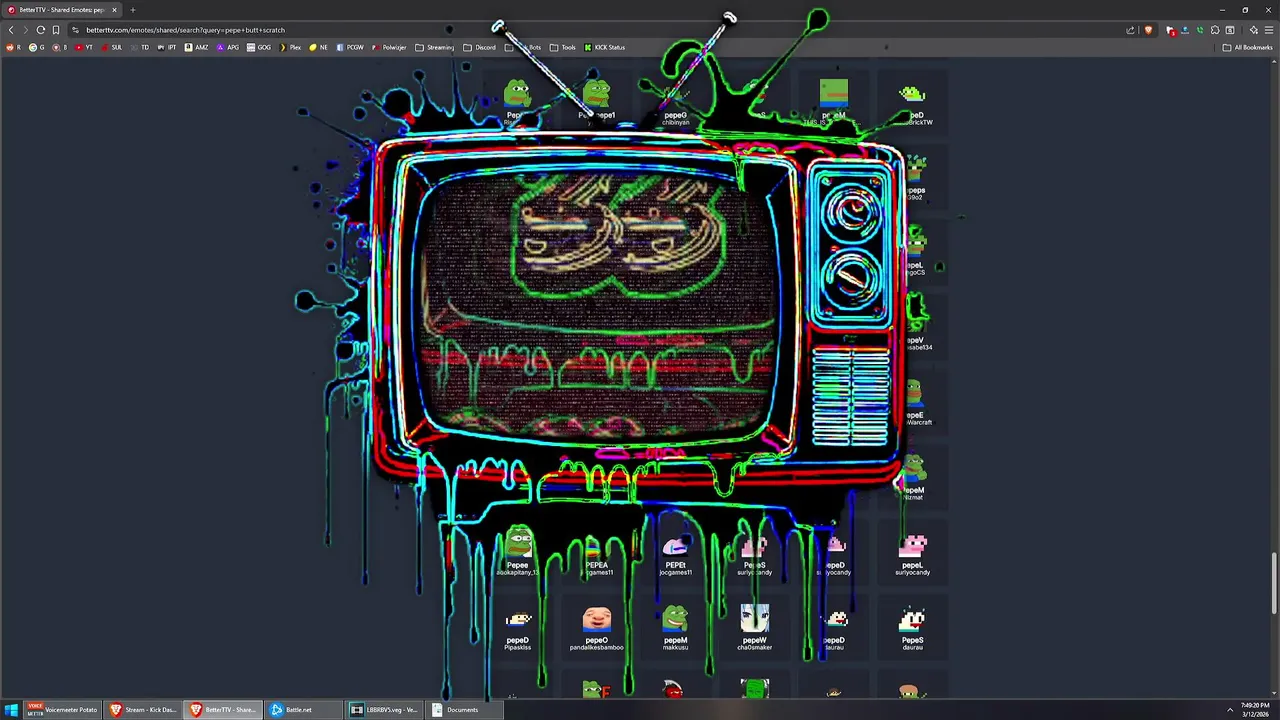Expand the Tools bookmarks folder
1280x720 pixels.
pyautogui.click(x=563, y=47)
